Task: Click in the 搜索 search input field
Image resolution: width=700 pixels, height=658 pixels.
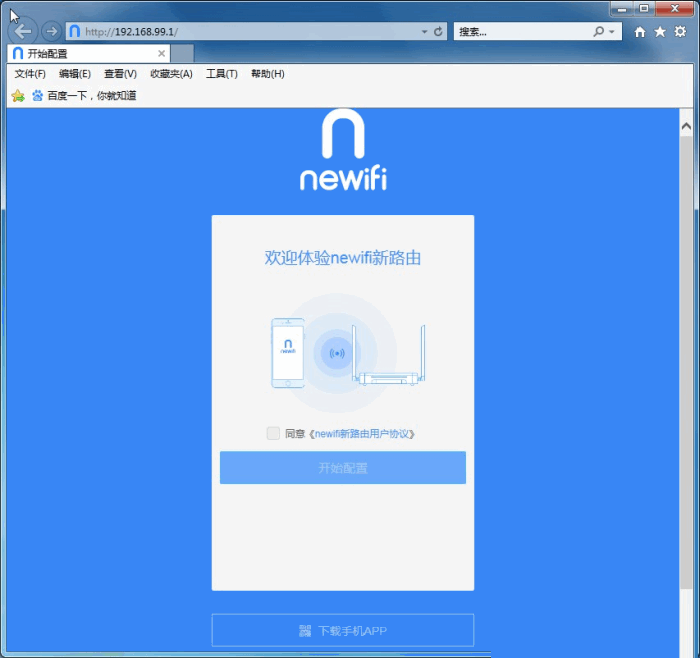Action: 520,32
